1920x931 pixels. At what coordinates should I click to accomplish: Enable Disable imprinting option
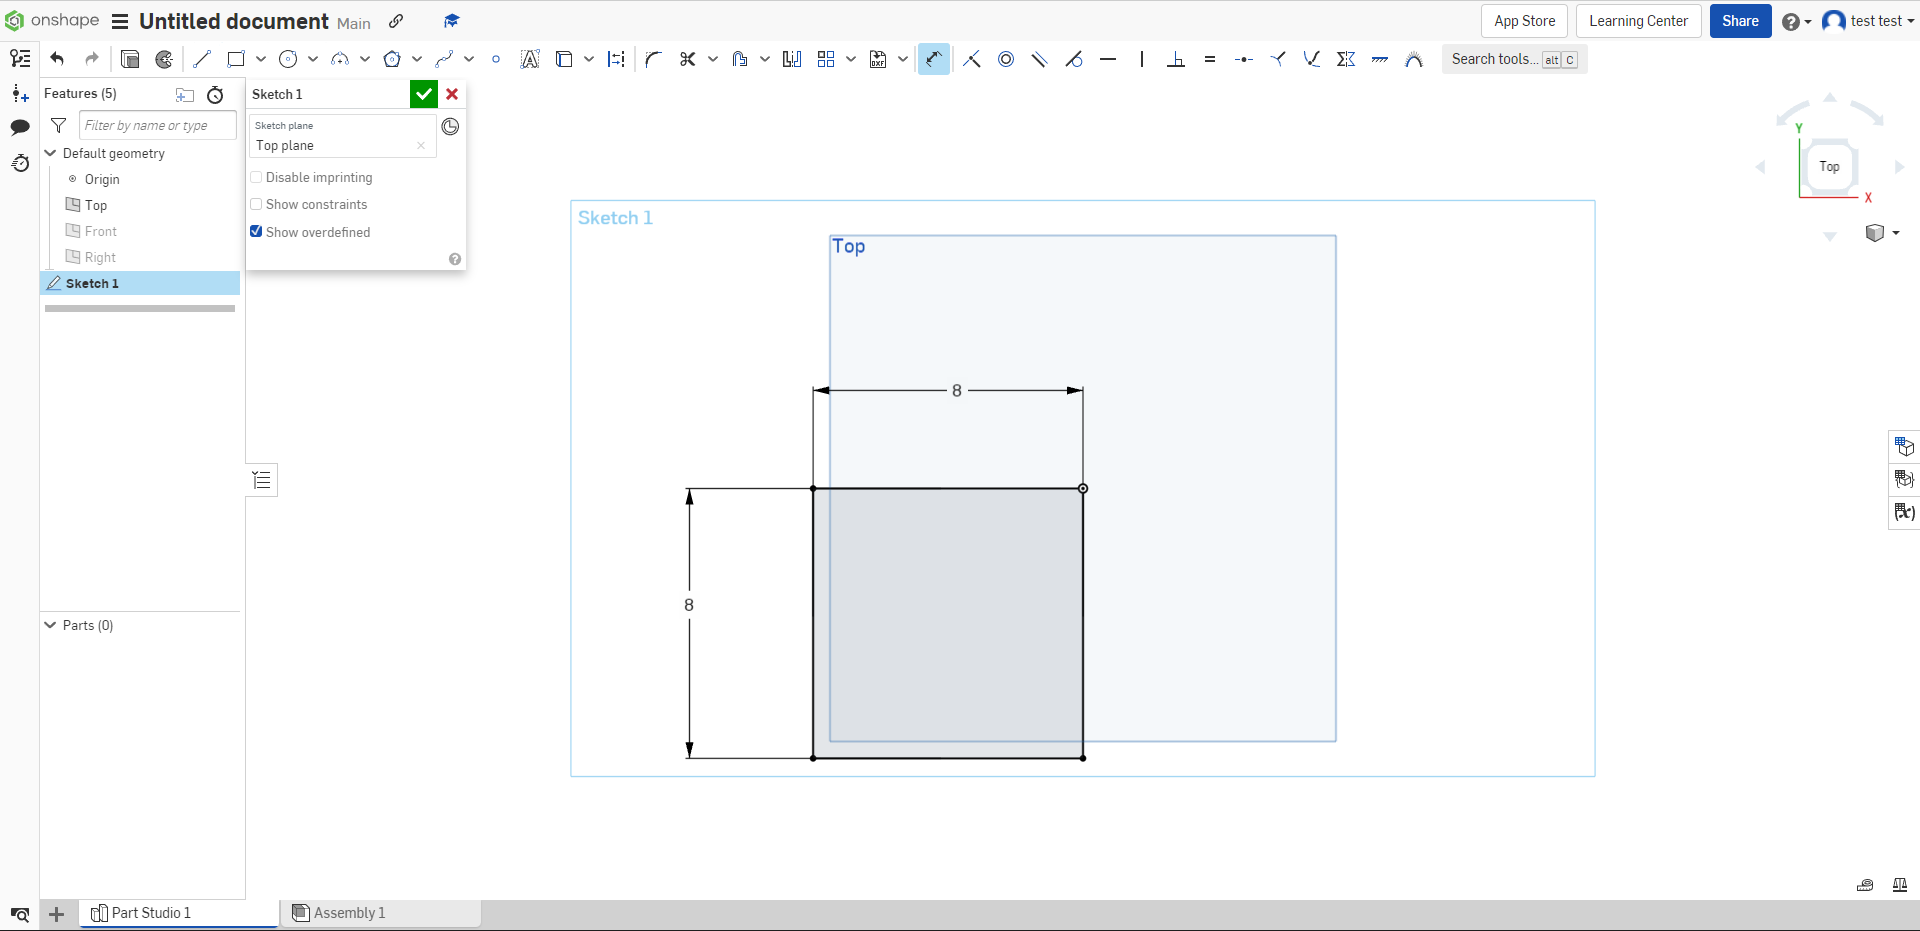(256, 177)
